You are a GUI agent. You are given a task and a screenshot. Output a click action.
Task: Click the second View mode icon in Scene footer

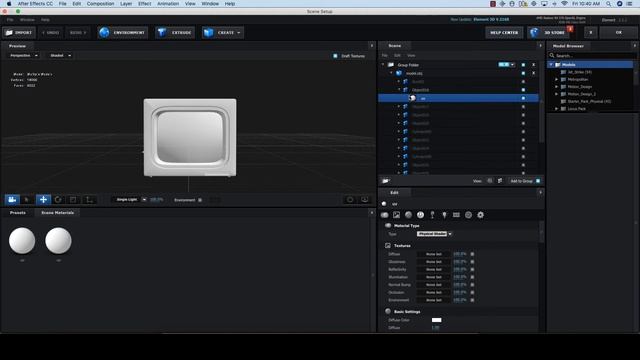[x=500, y=181]
